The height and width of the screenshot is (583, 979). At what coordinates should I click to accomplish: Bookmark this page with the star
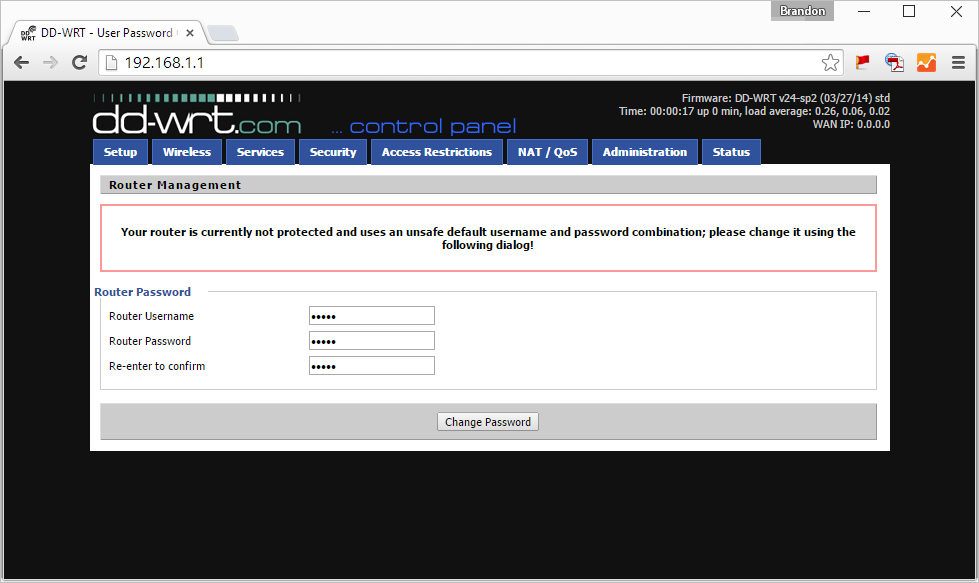(830, 62)
